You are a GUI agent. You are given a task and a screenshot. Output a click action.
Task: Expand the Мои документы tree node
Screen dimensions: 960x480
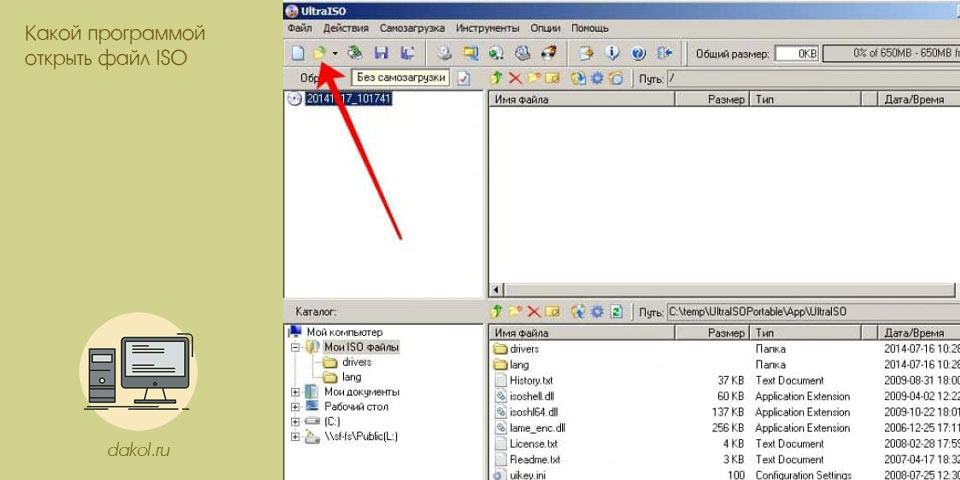[296, 392]
